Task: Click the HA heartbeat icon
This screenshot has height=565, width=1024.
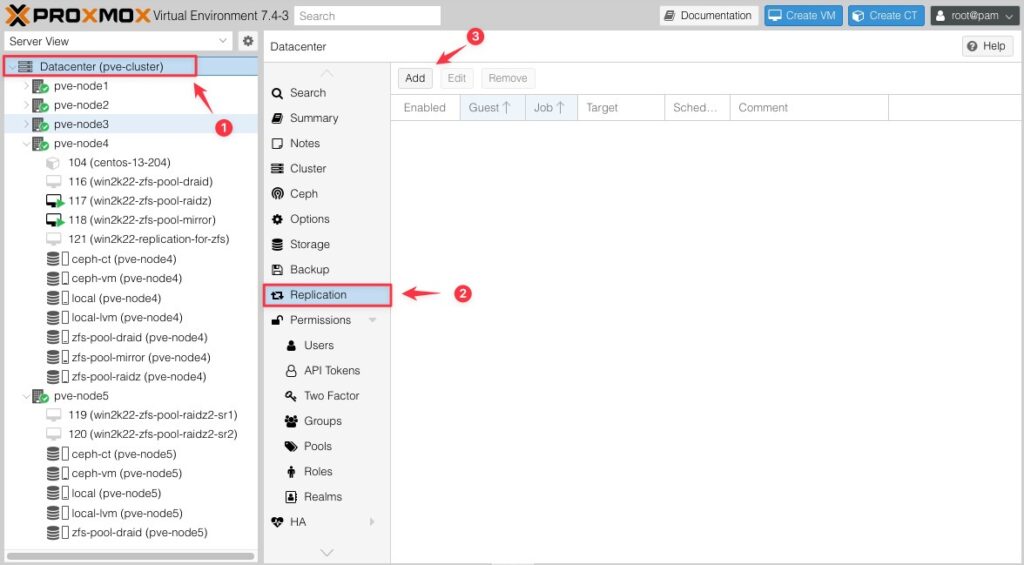Action: [x=278, y=522]
